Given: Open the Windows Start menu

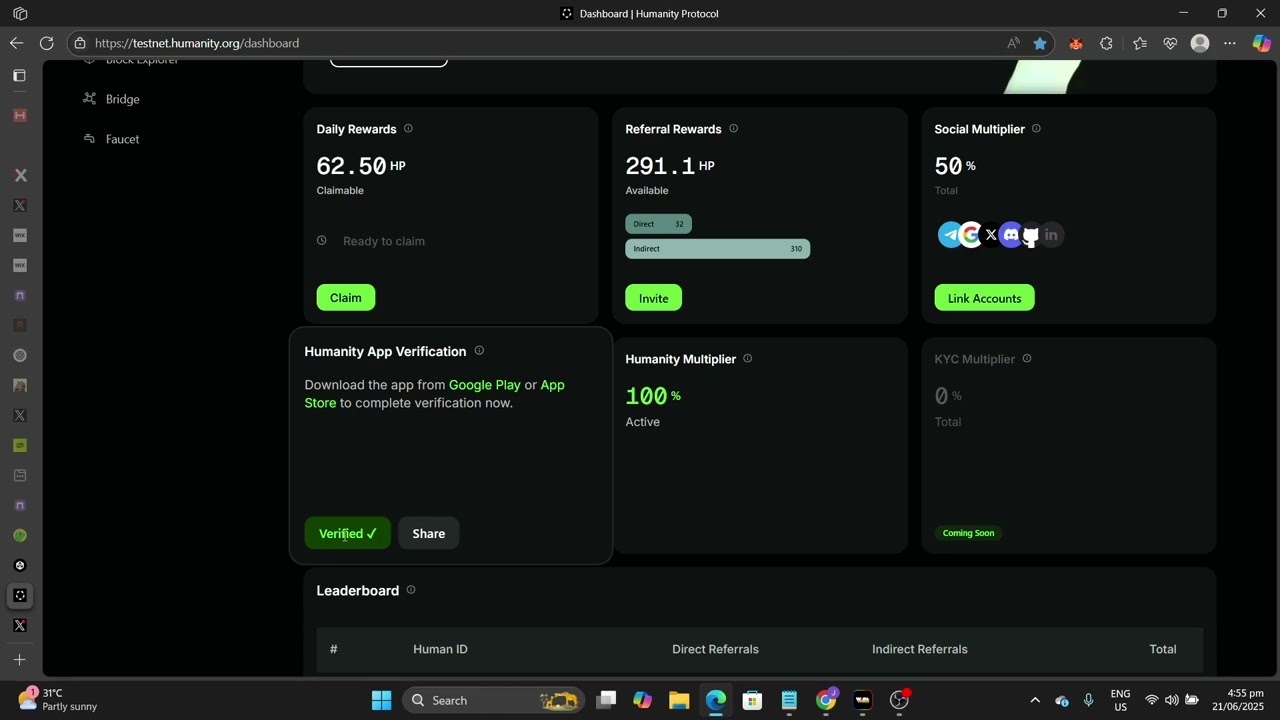Looking at the screenshot, I should [382, 700].
